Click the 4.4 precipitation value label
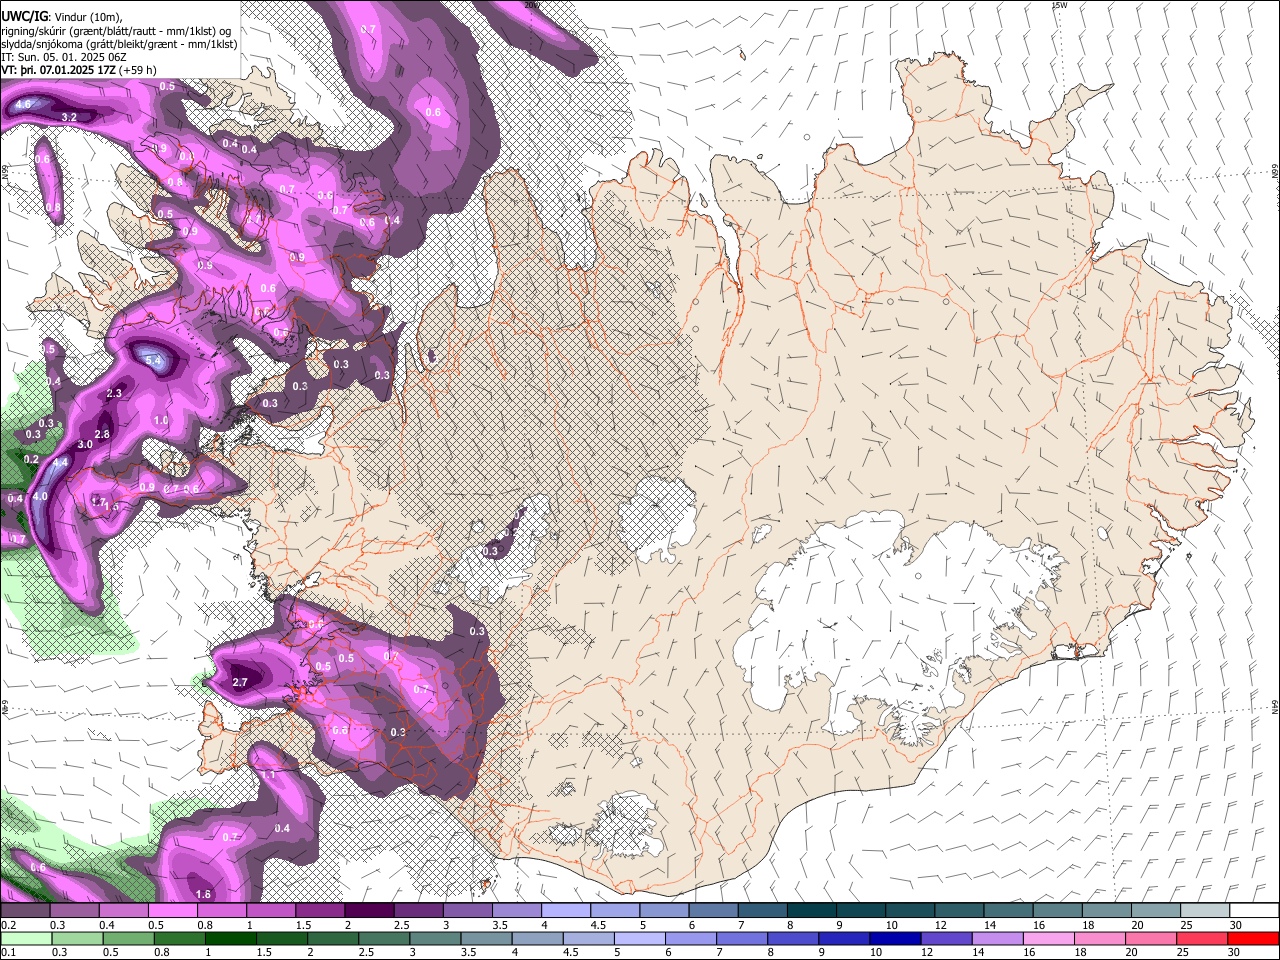The image size is (1280, 960). (60, 462)
